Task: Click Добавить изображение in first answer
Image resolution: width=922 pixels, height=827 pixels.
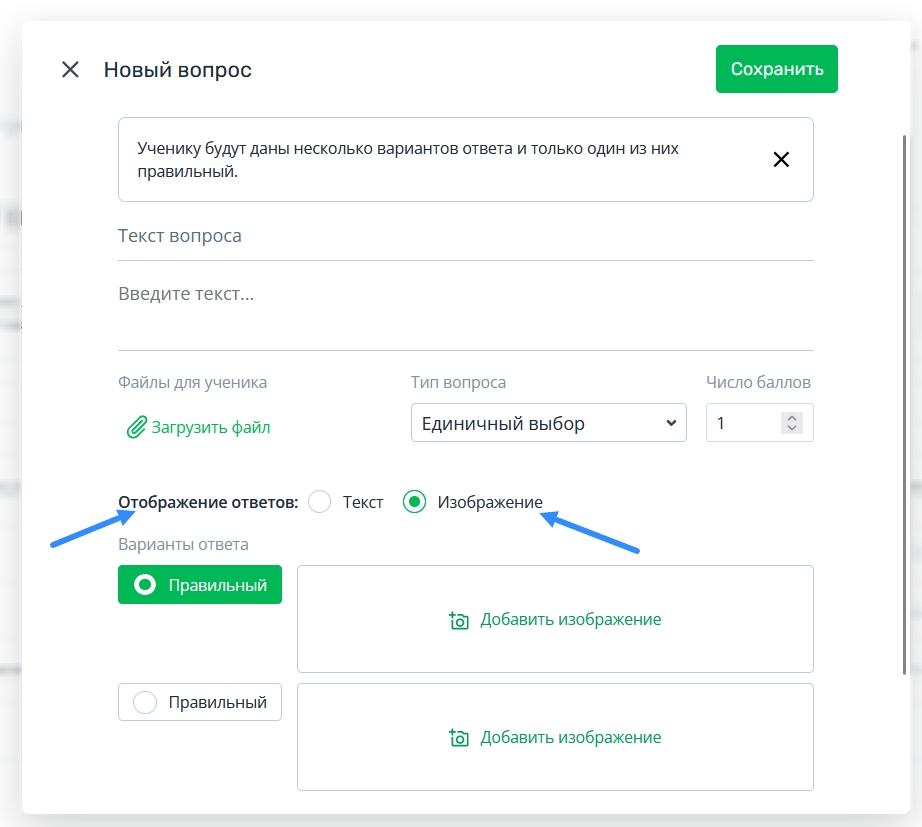Action: click(x=570, y=619)
